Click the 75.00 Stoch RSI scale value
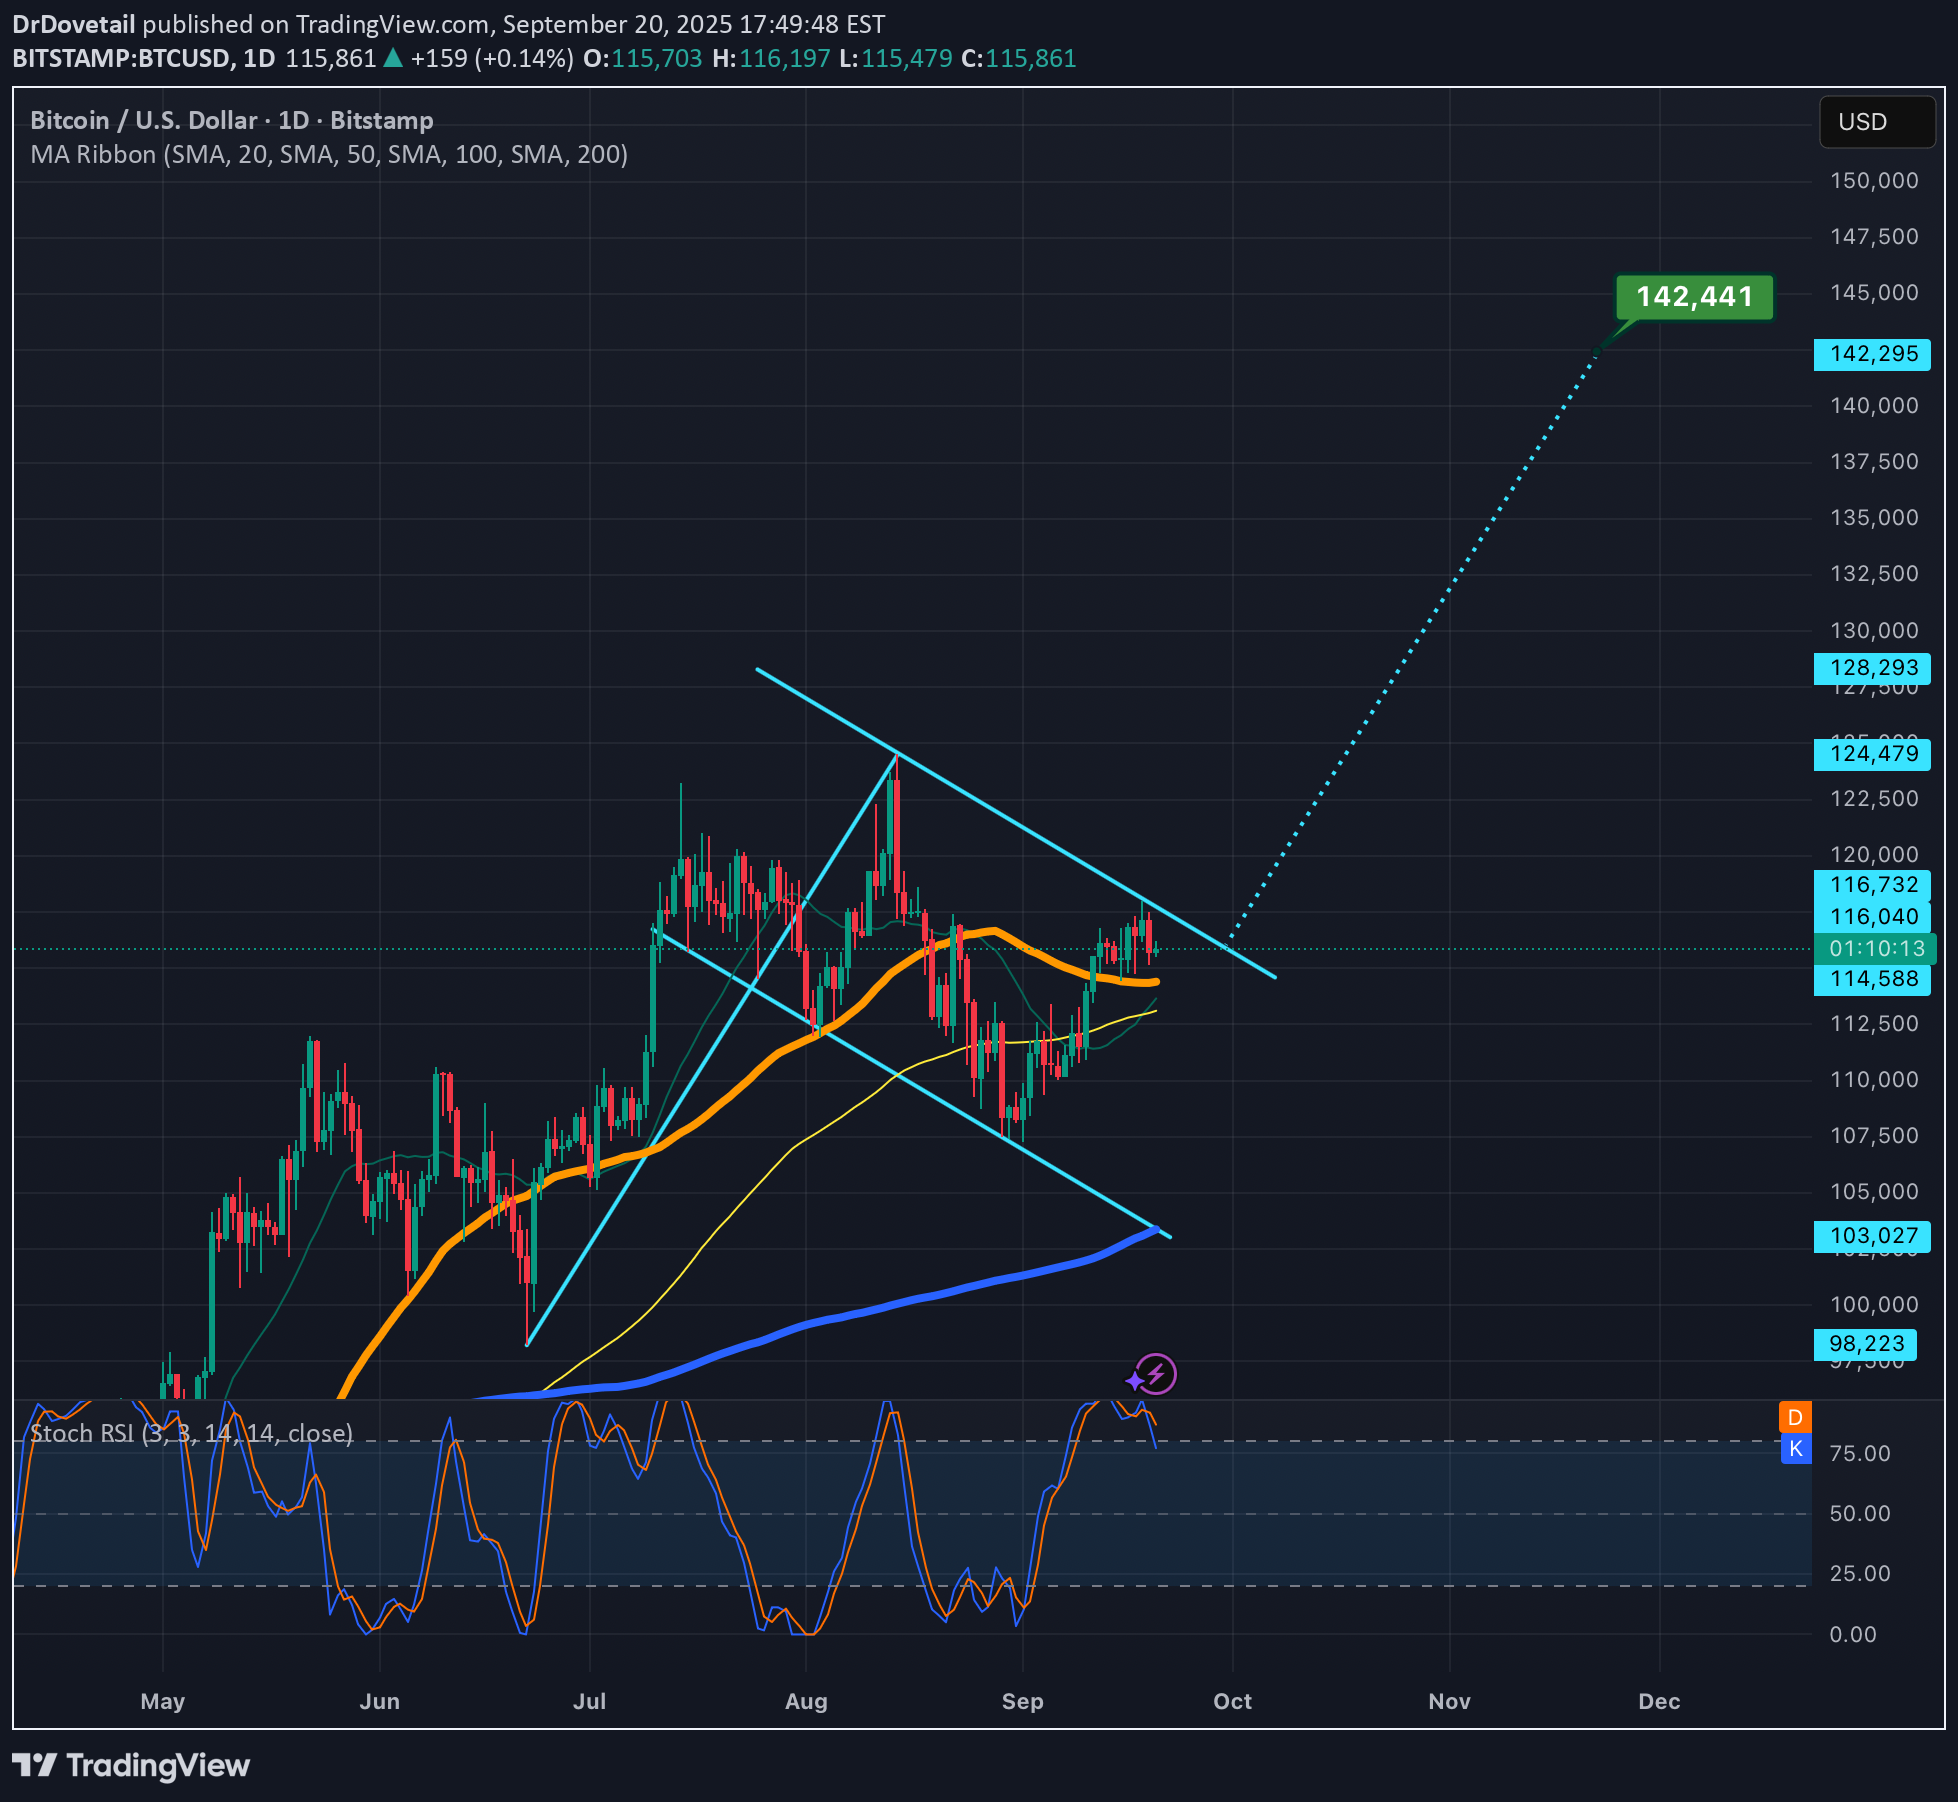 [1860, 1453]
